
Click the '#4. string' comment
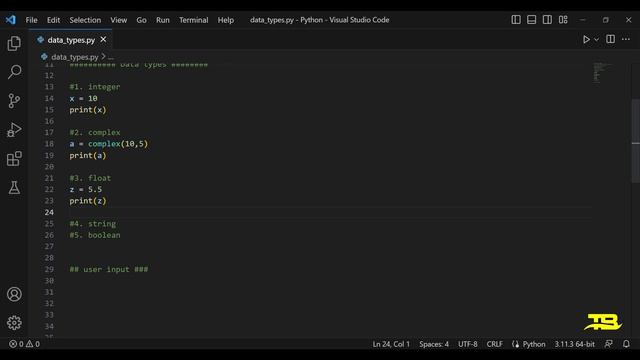93,224
